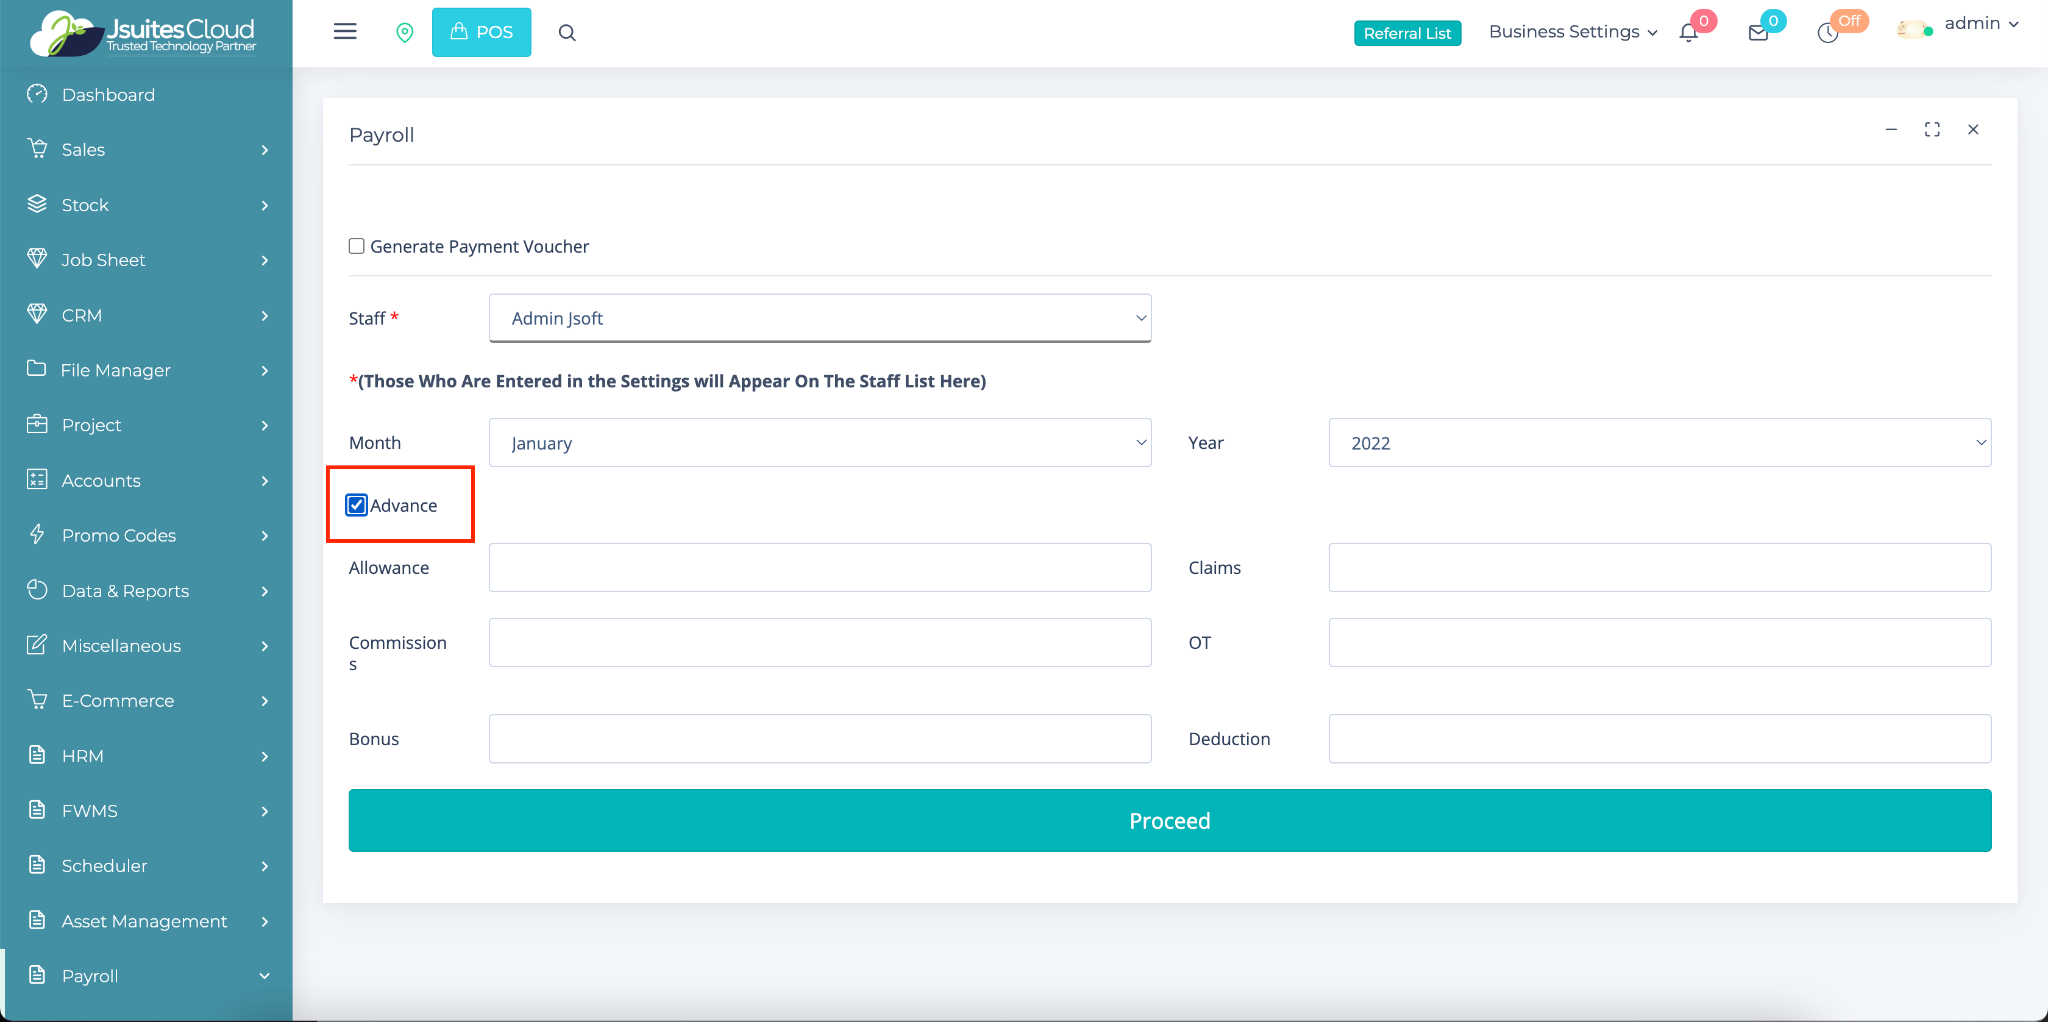The width and height of the screenshot is (2048, 1022).
Task: Click the fullscreen icon on Payroll panel
Action: 1932,130
